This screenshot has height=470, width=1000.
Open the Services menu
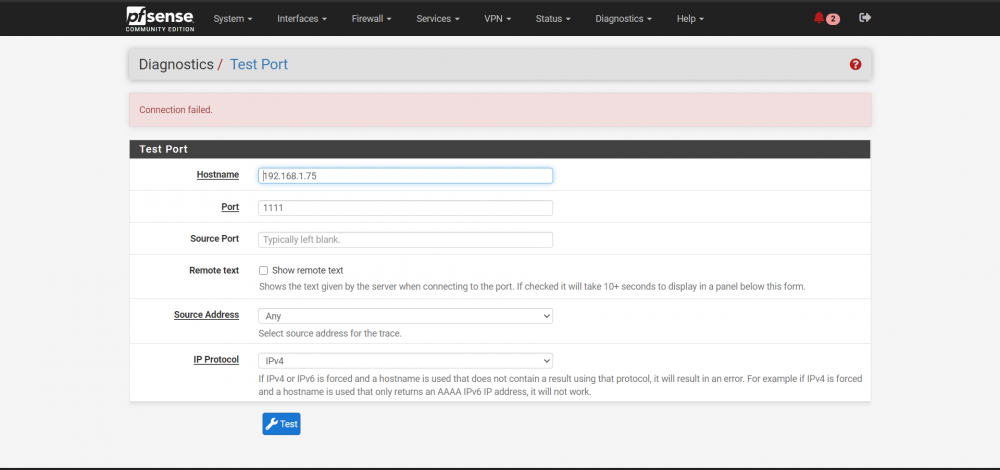click(x=438, y=19)
